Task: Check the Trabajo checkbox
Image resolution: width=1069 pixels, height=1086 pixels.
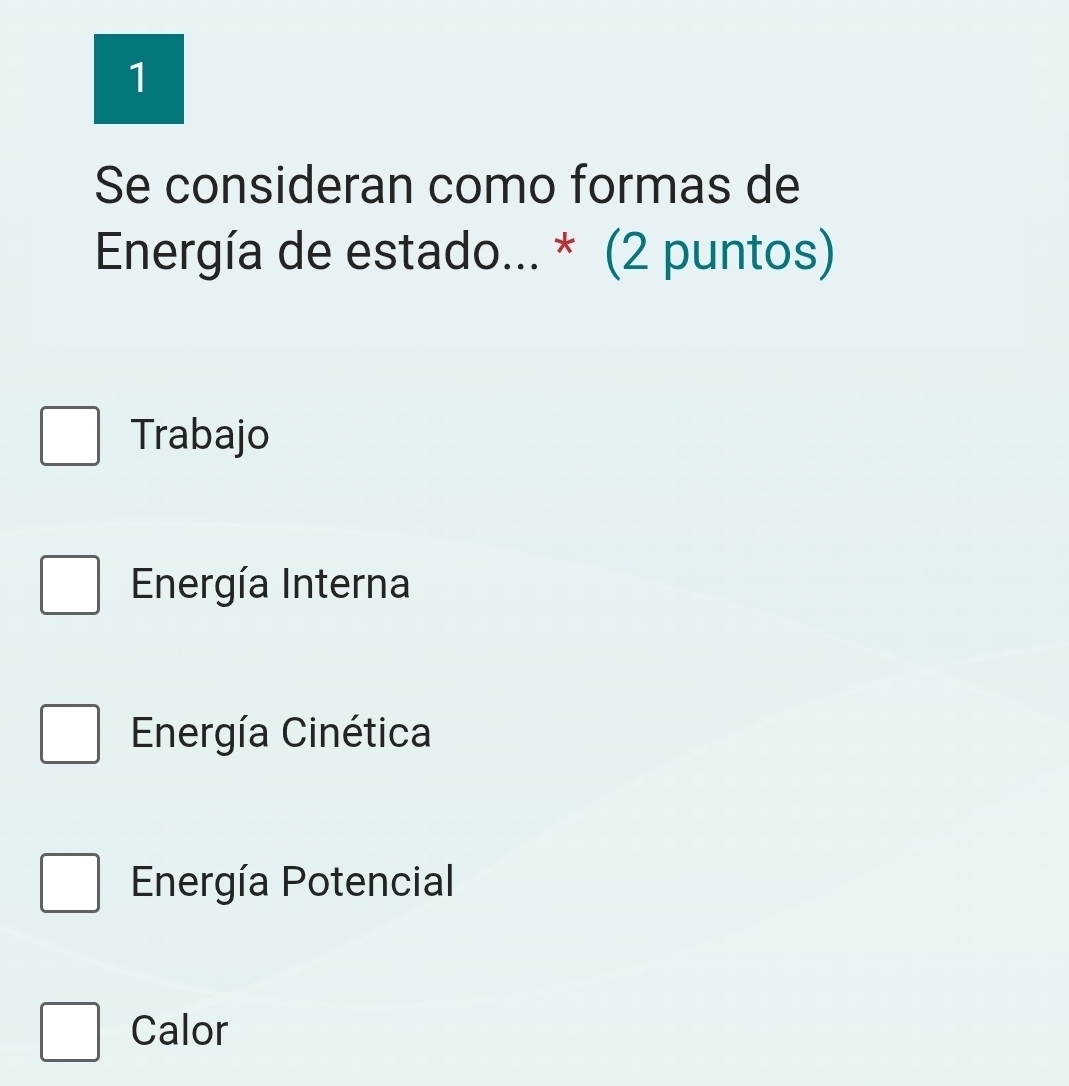Action: tap(70, 436)
